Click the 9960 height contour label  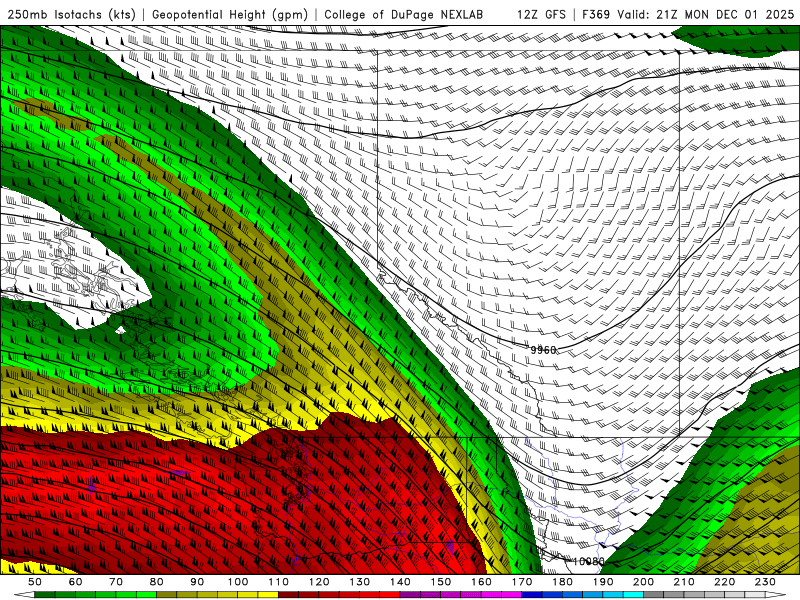click(x=543, y=350)
